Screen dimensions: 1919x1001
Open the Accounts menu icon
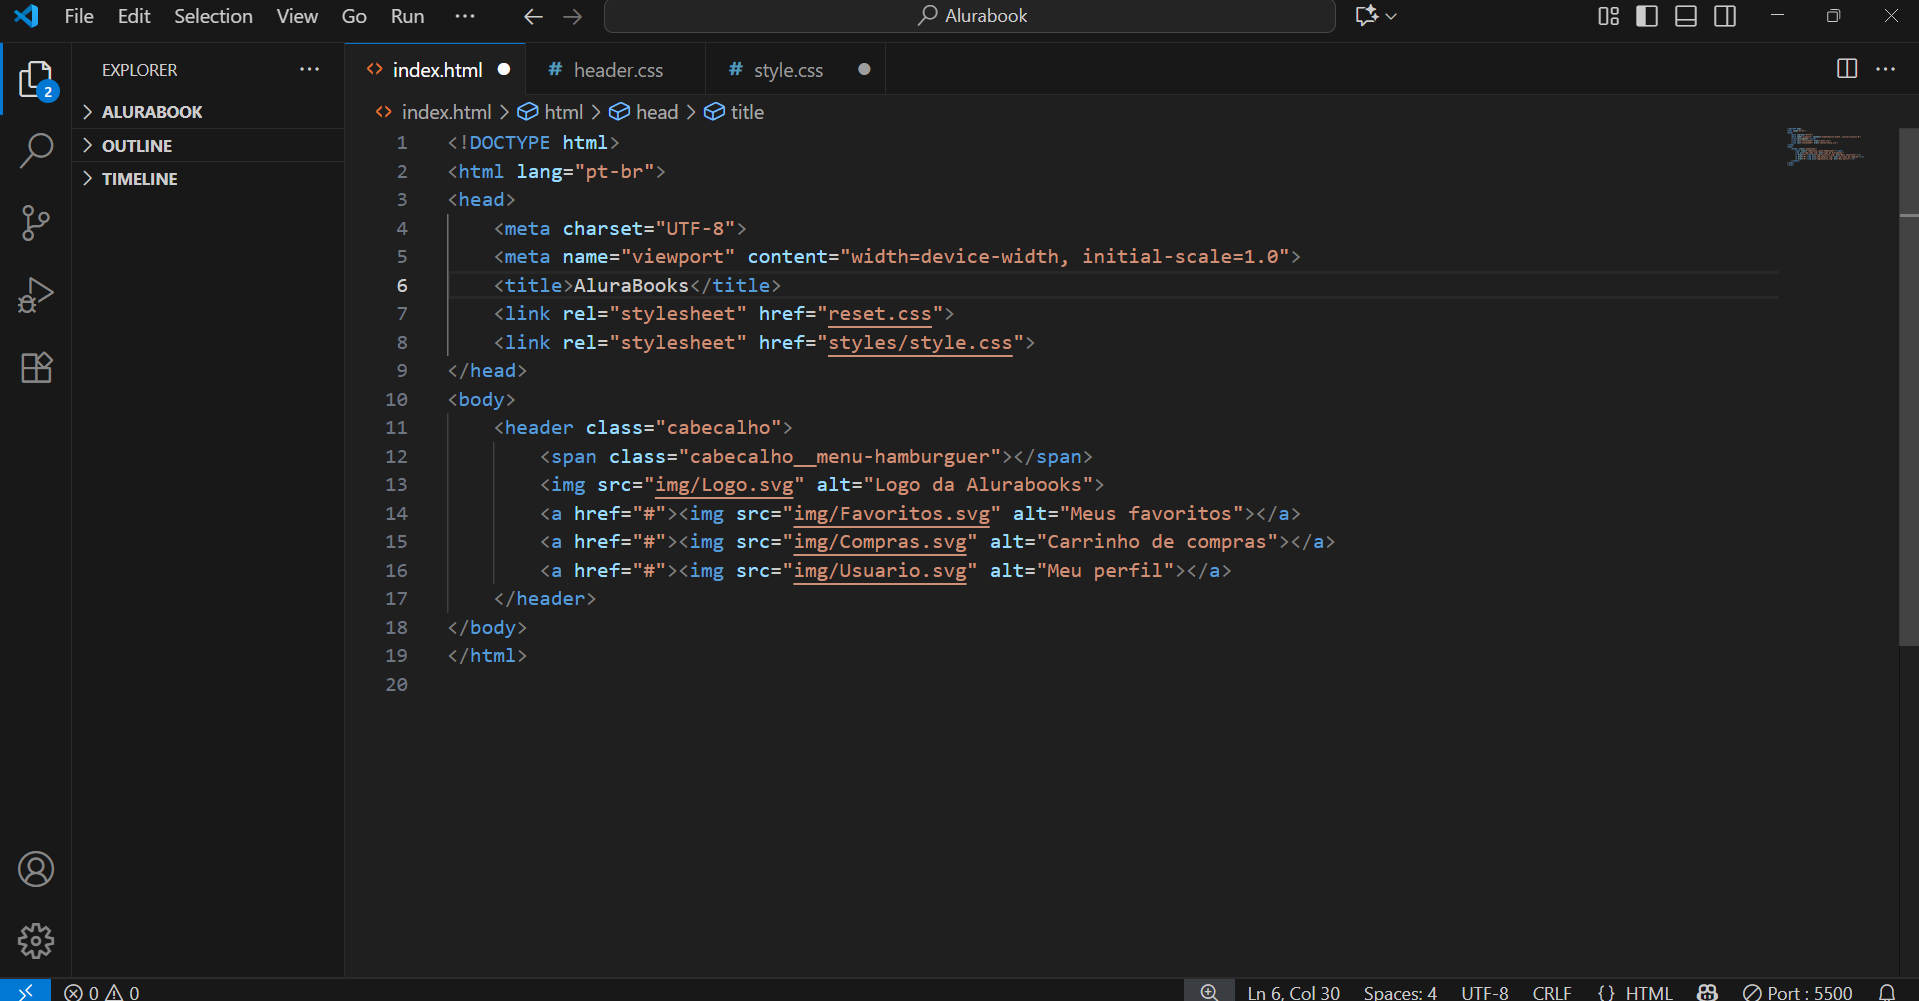(x=36, y=869)
